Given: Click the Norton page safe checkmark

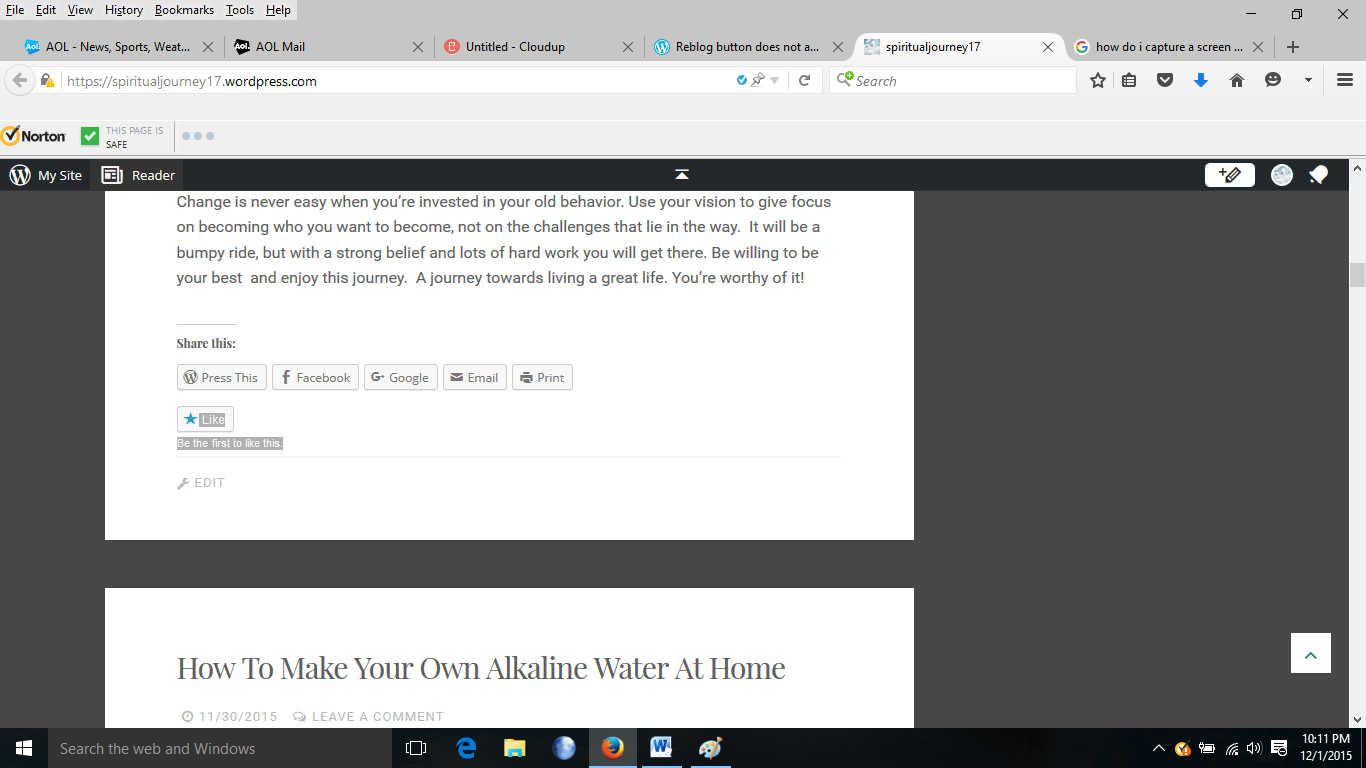Looking at the screenshot, I should coord(90,136).
